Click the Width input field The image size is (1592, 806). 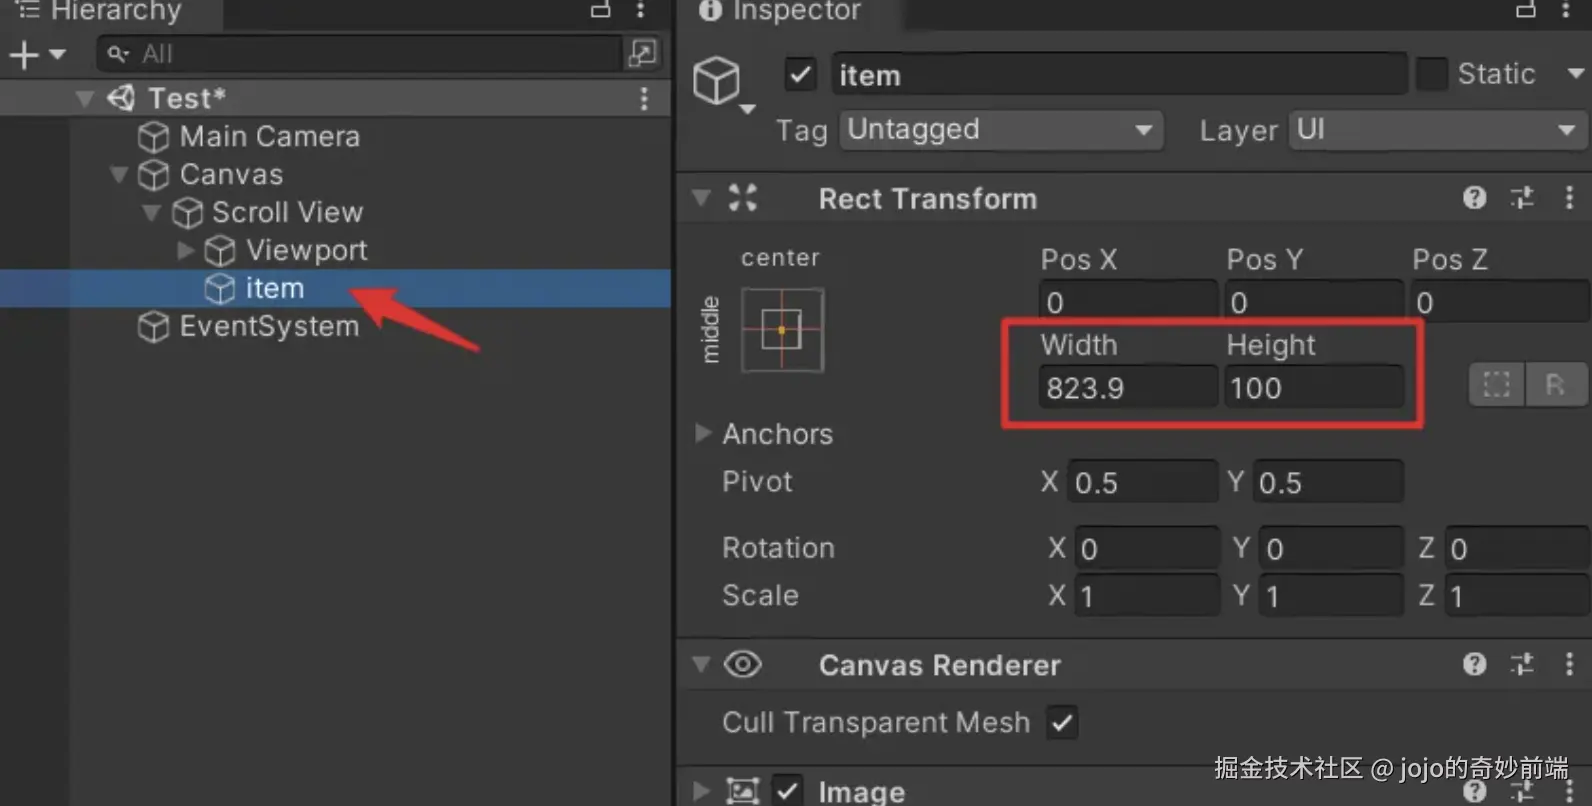pyautogui.click(x=1126, y=388)
